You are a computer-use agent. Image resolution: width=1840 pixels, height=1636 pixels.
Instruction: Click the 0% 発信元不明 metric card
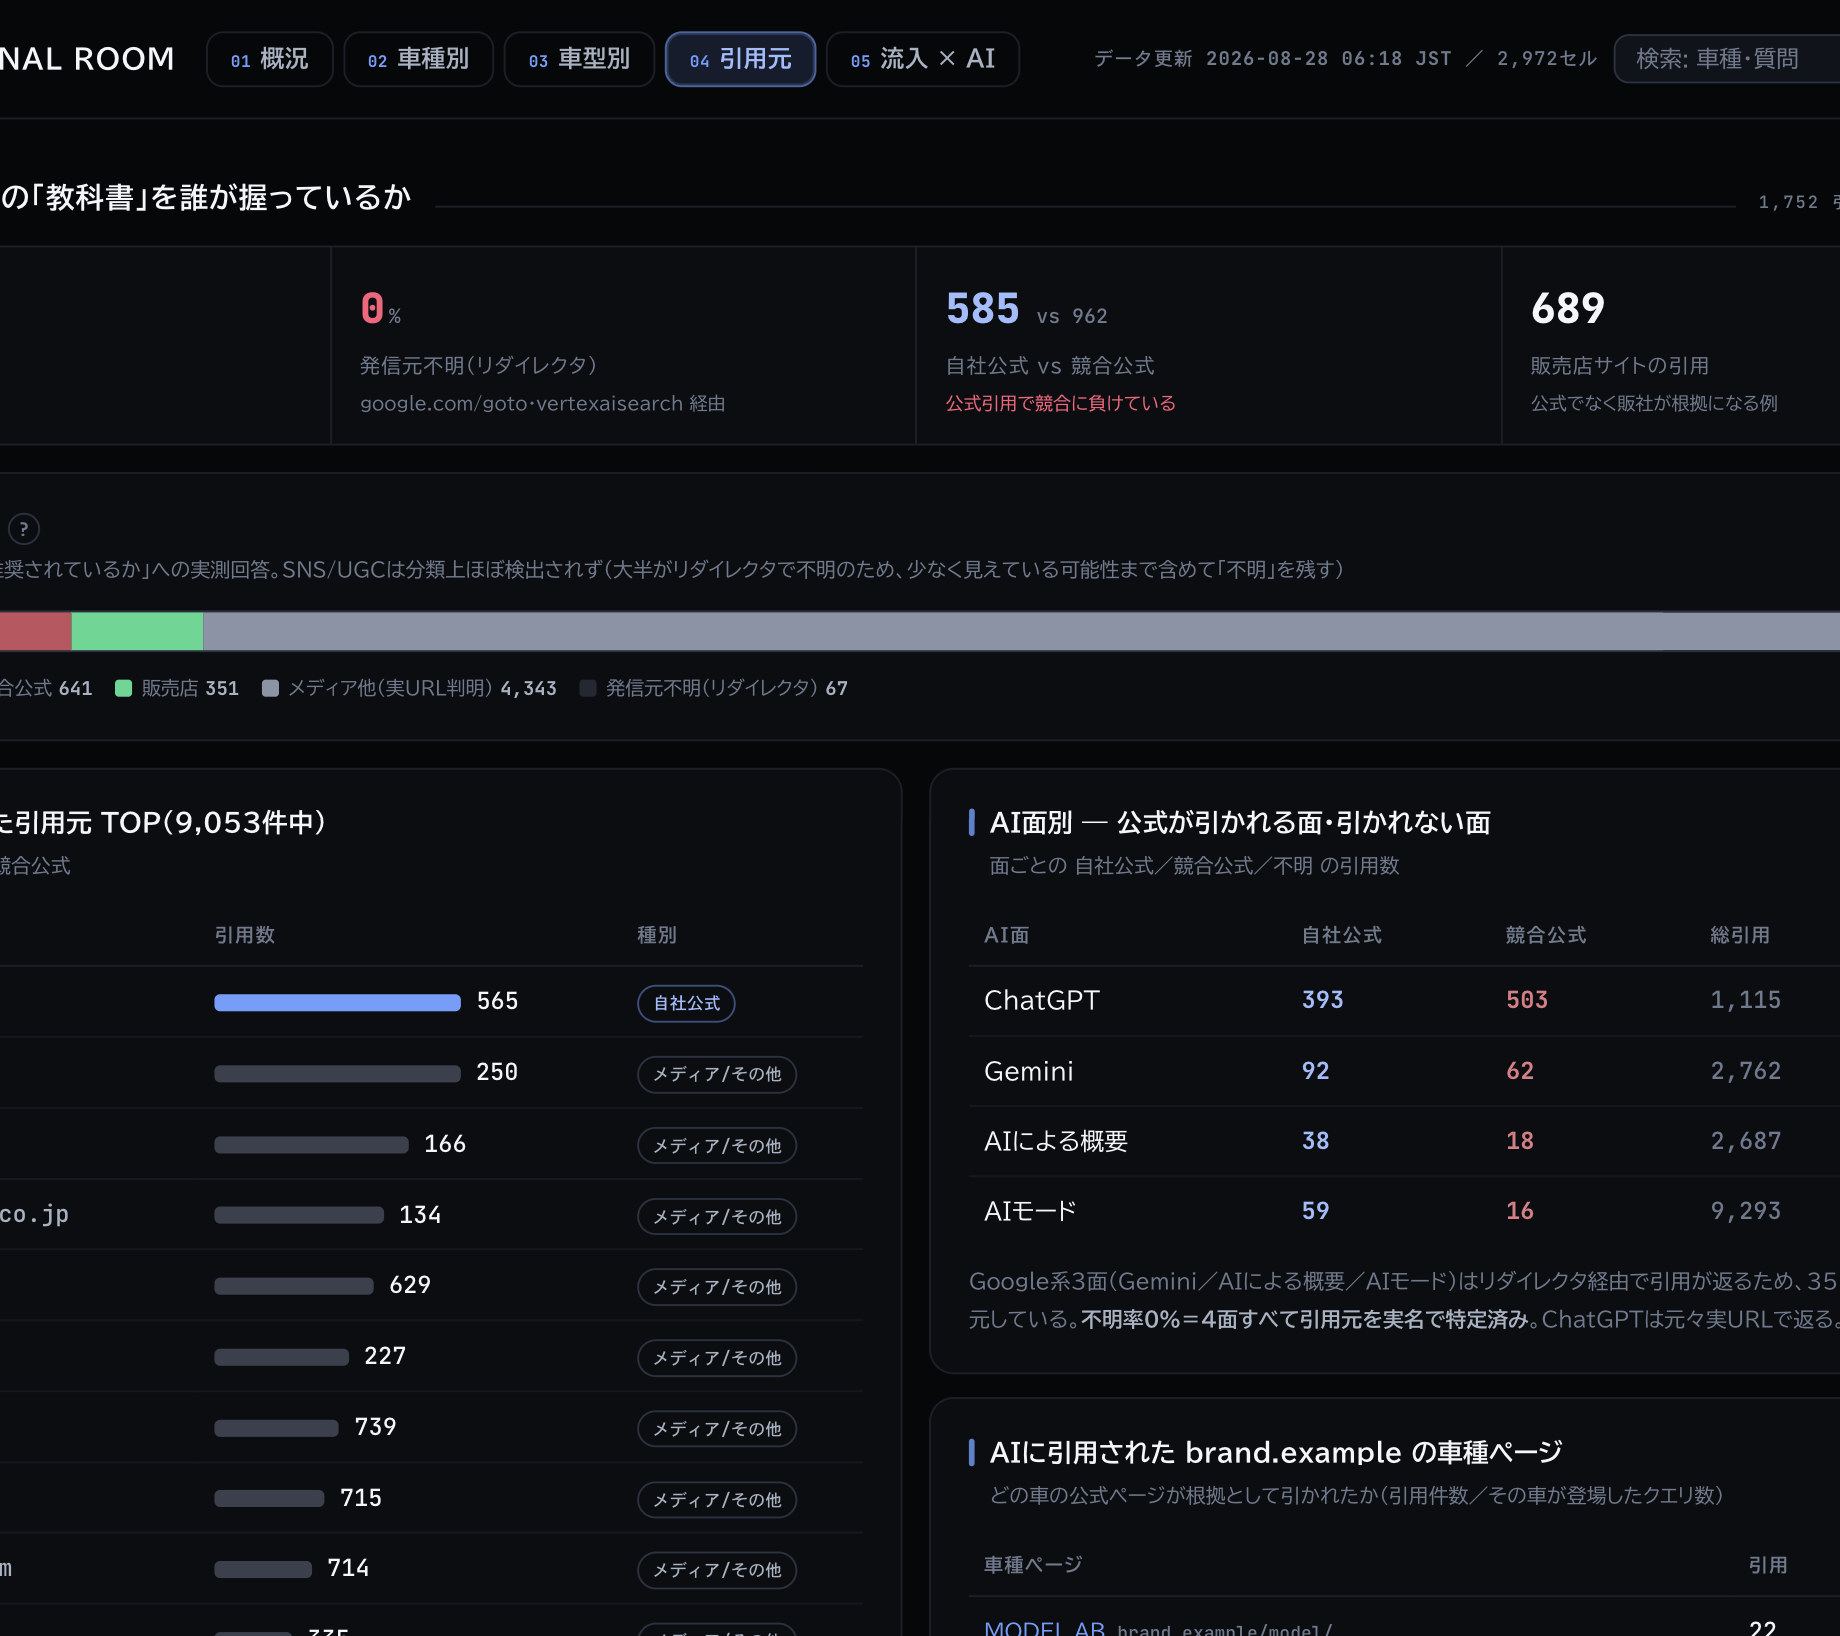pos(623,346)
